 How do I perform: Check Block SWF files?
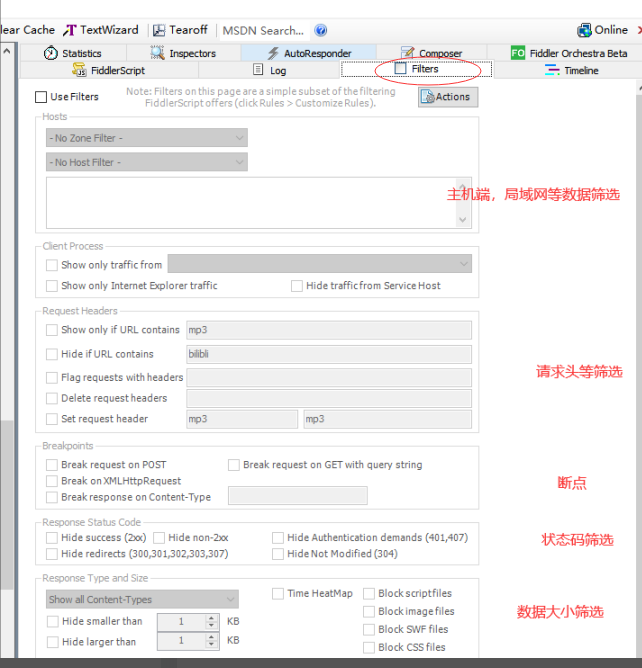click(369, 630)
